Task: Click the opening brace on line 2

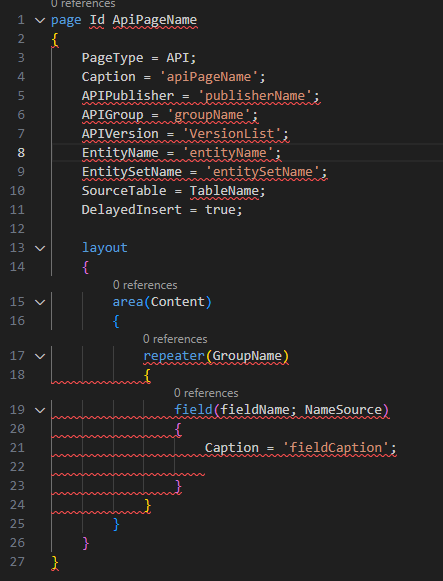Action: tap(55, 39)
